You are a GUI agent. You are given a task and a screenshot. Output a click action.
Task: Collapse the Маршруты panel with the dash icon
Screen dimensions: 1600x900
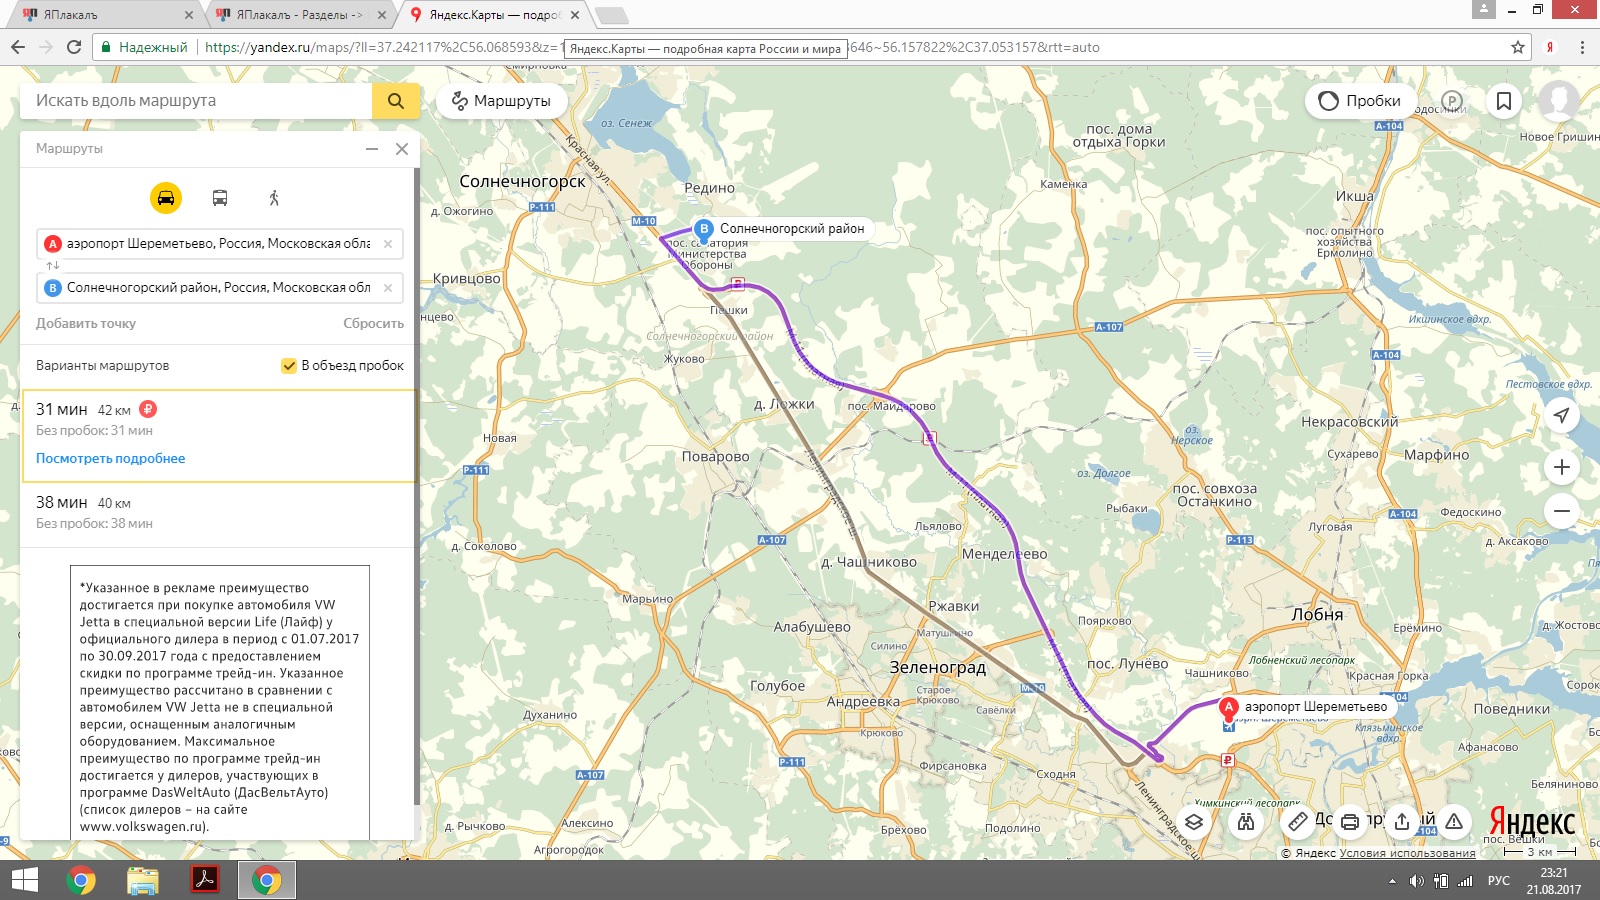[372, 149]
